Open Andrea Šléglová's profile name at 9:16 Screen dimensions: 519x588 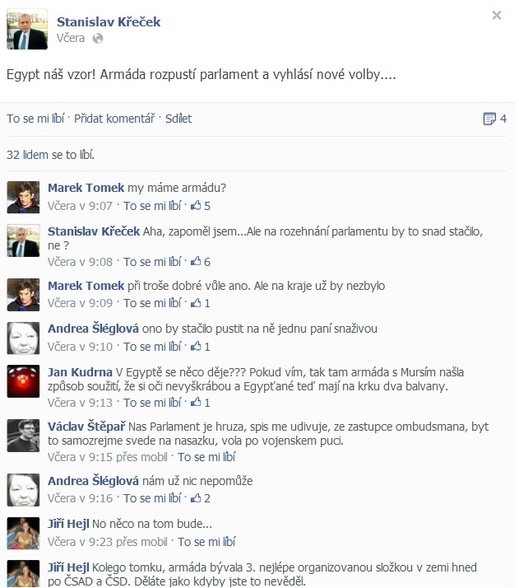point(93,480)
